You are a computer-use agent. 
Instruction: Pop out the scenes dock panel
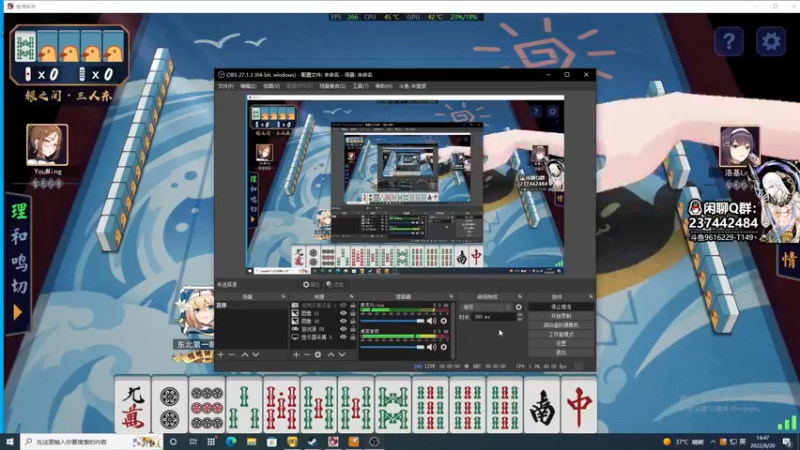[284, 296]
